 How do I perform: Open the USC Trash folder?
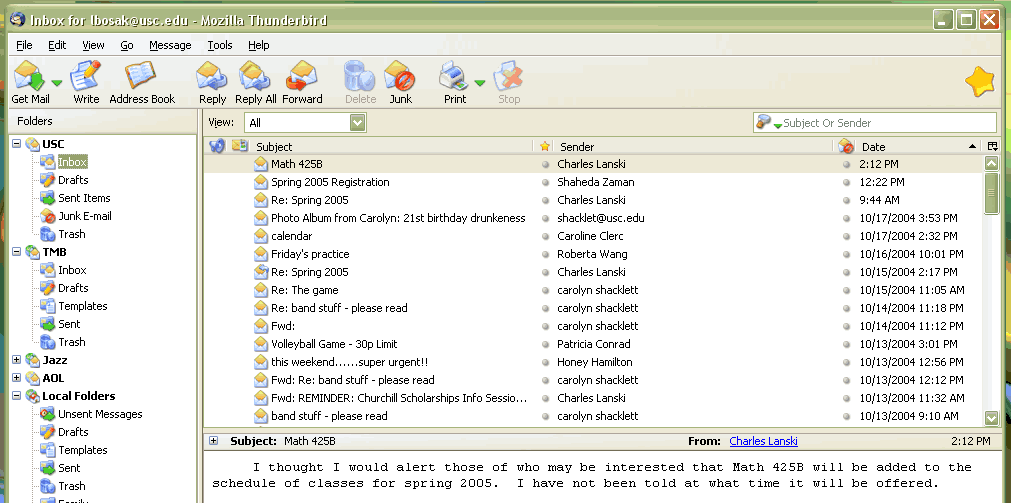pos(72,234)
